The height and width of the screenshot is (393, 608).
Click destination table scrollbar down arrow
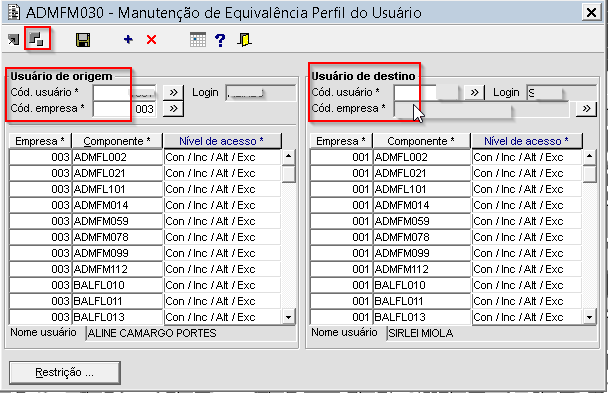tap(589, 317)
